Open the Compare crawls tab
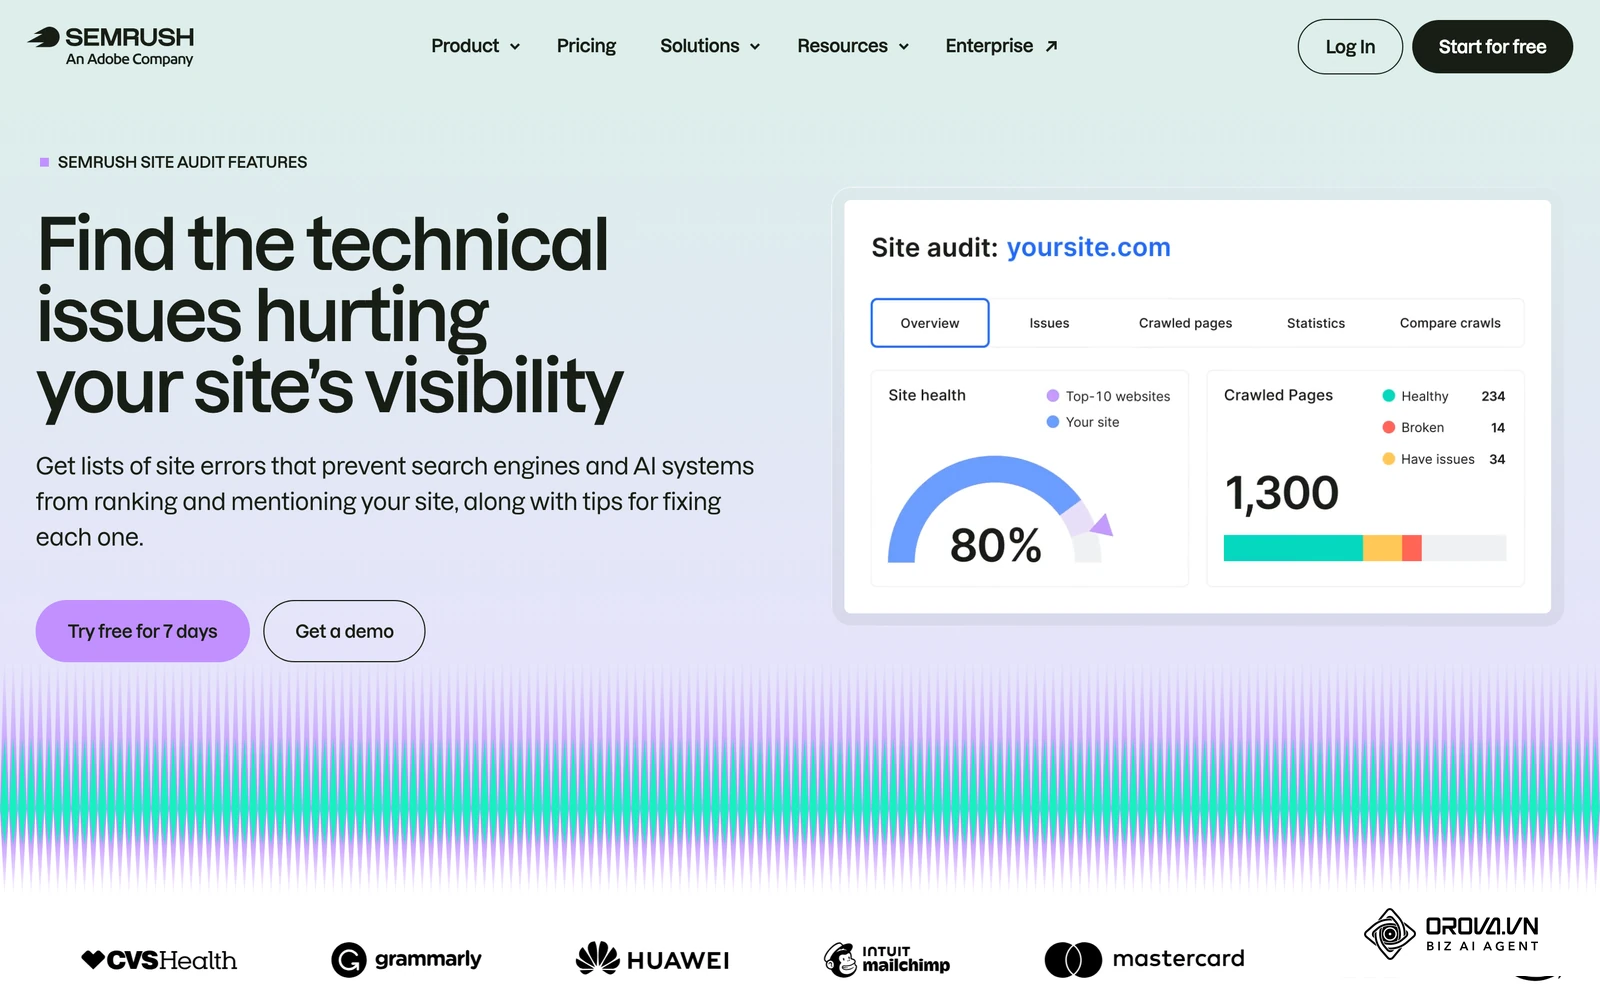Image resolution: width=1600 pixels, height=1000 pixels. click(1450, 323)
